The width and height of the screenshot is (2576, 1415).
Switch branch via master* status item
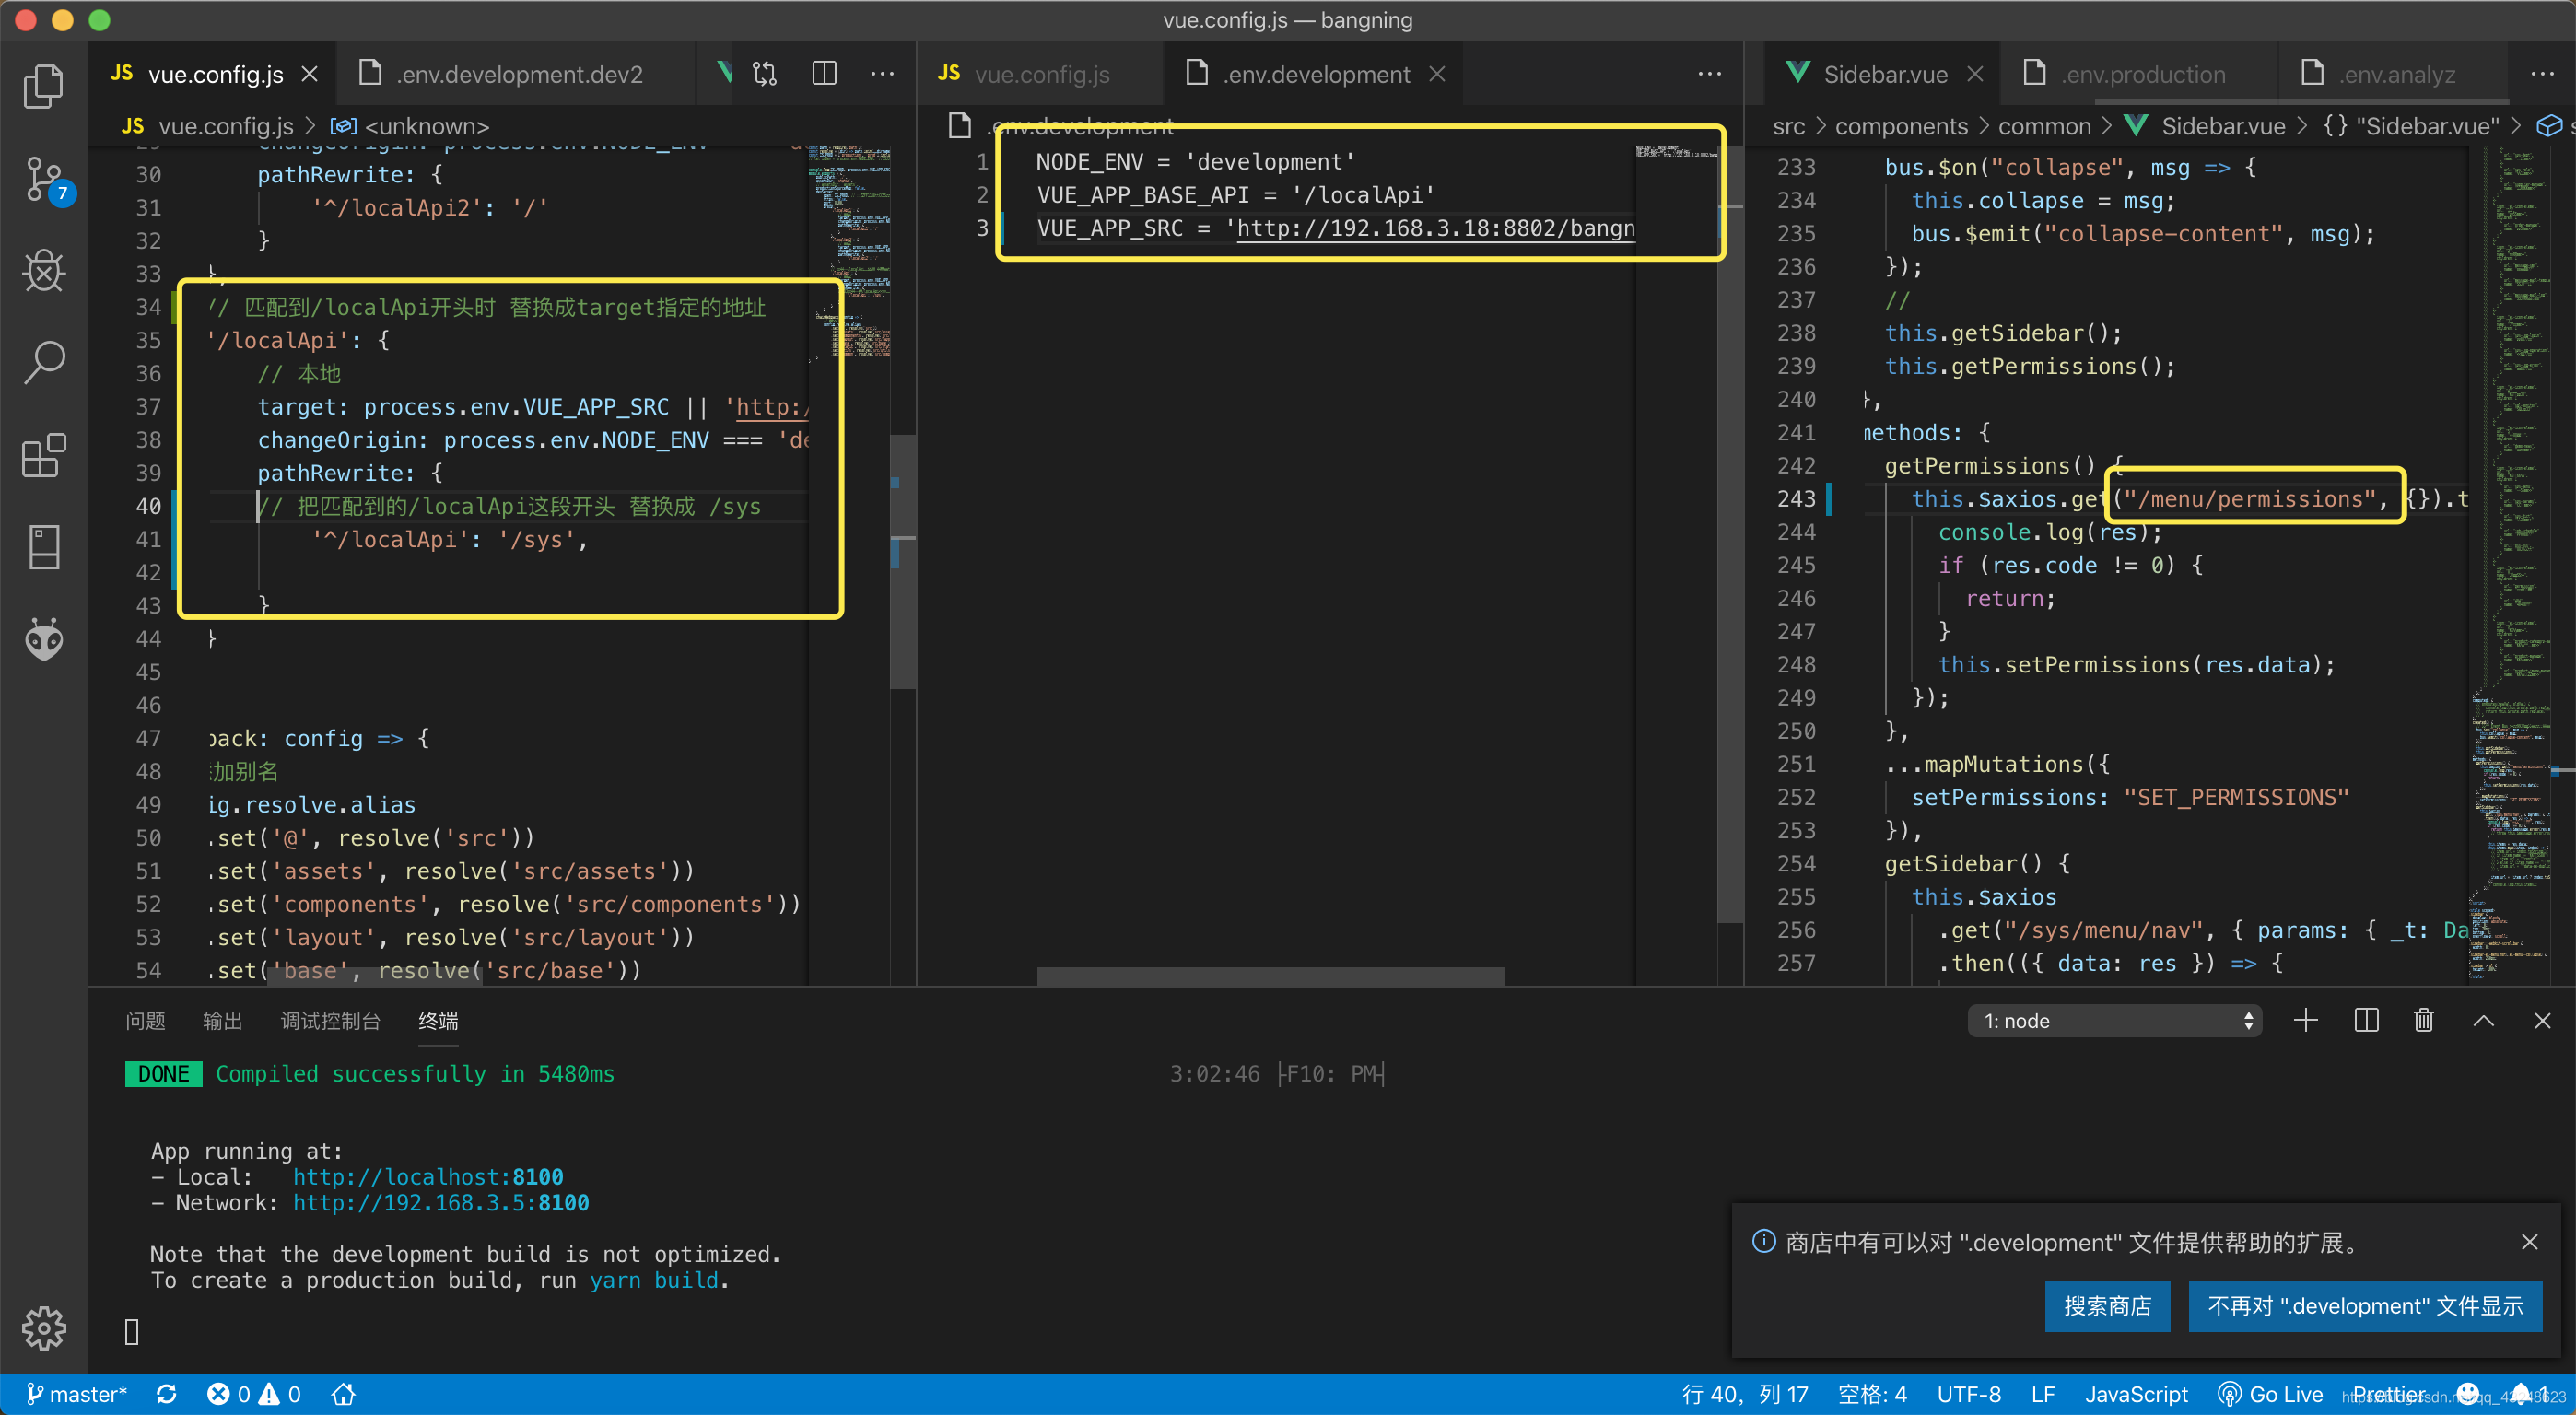tap(77, 1394)
